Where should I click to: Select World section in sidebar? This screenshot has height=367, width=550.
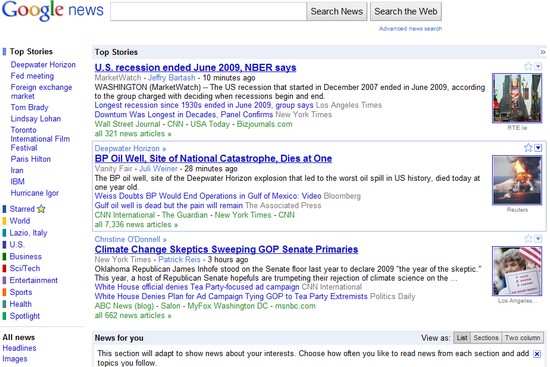(20, 221)
